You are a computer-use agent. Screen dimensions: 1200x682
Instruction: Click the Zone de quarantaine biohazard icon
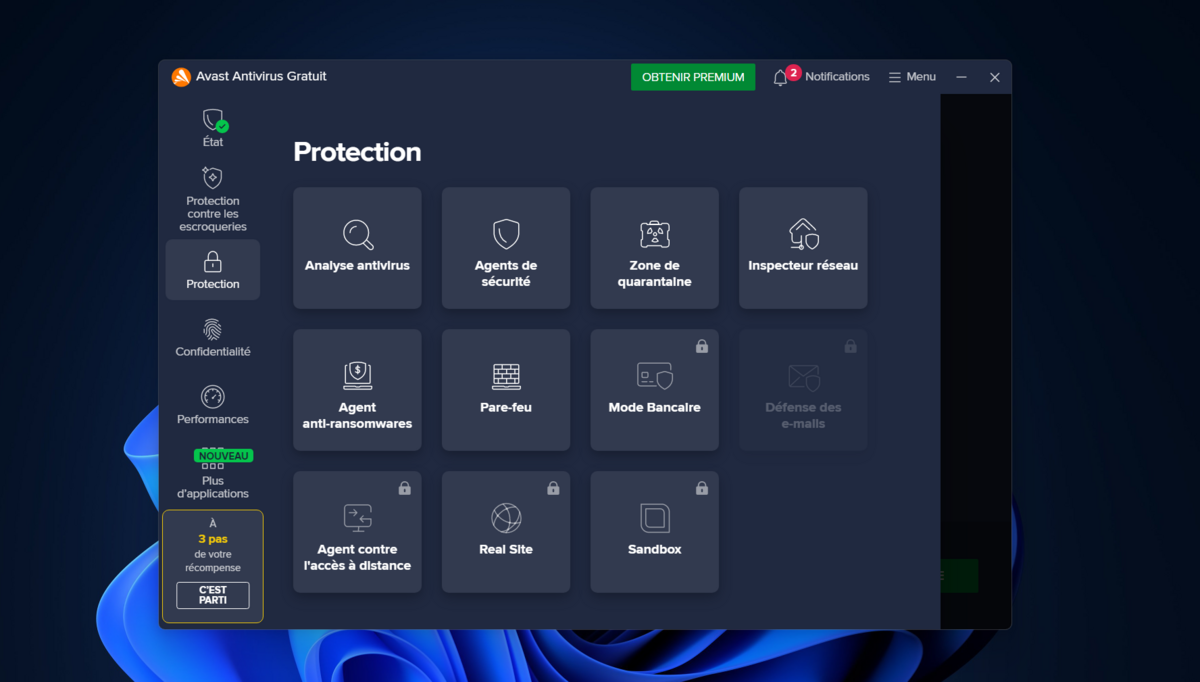(x=655, y=235)
